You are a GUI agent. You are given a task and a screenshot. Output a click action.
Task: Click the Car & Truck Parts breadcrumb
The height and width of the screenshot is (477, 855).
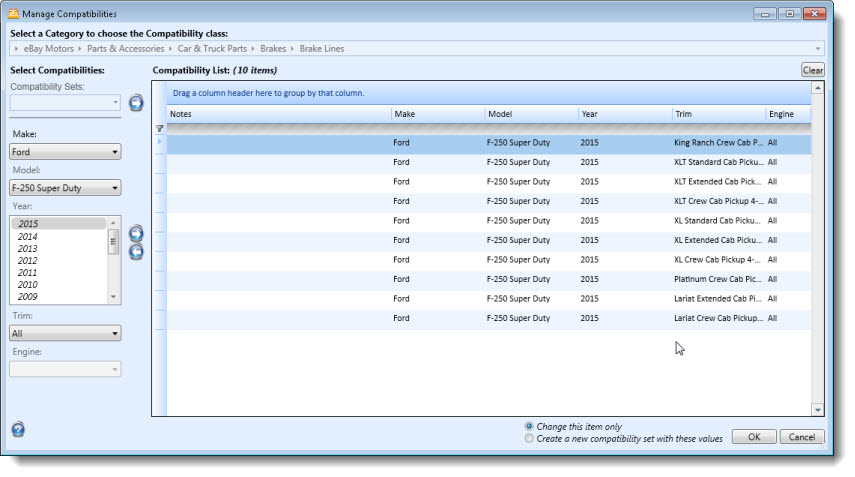click(212, 49)
